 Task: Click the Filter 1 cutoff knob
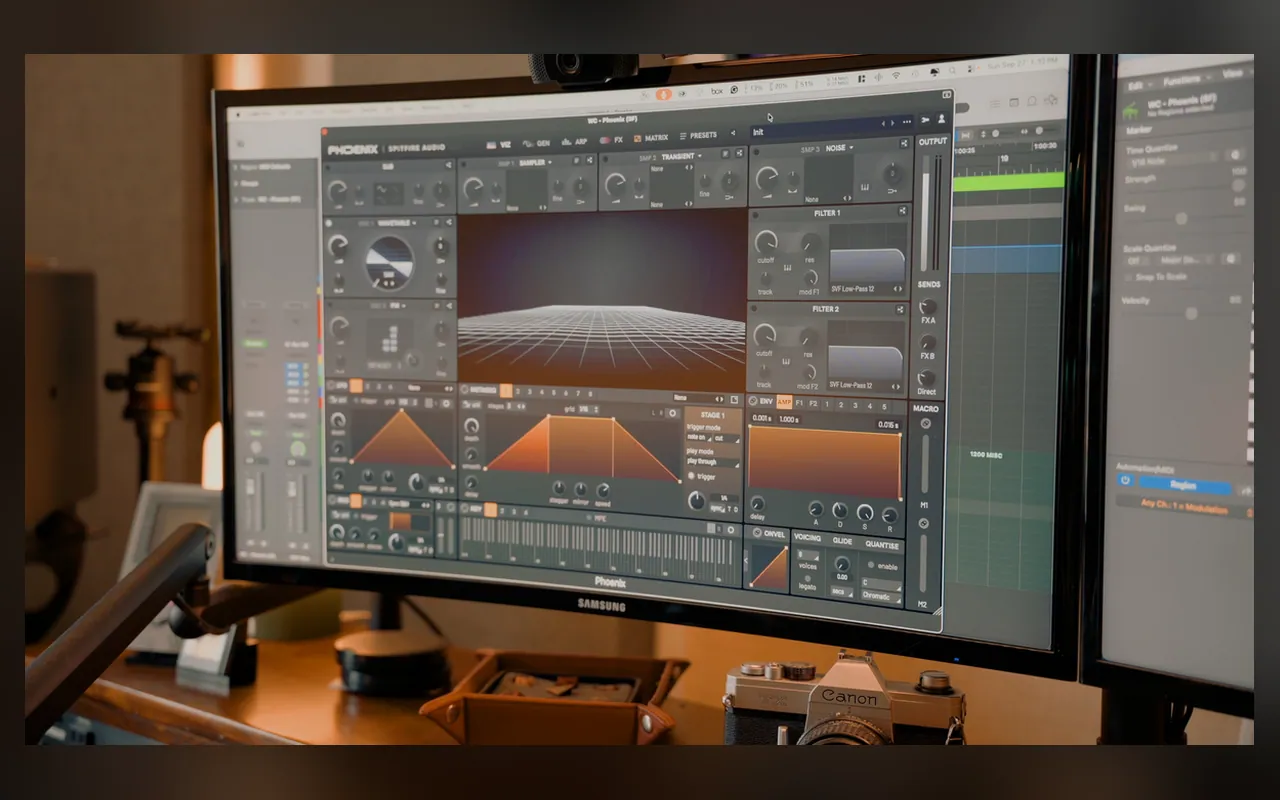pos(765,241)
